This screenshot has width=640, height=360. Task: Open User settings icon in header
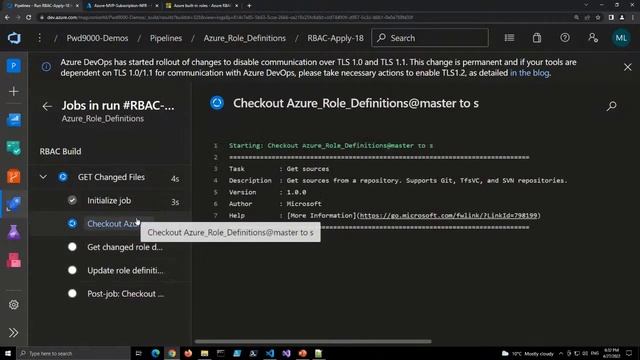coord(593,38)
